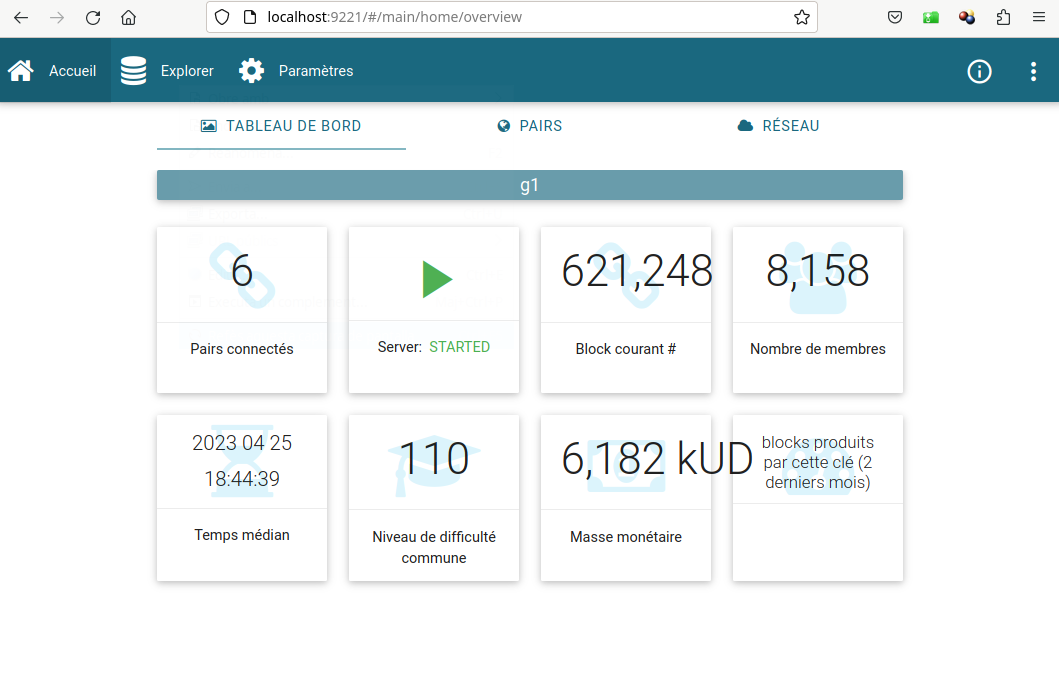This screenshot has width=1059, height=674.
Task: Click the g1 currency banner
Action: coord(529,185)
